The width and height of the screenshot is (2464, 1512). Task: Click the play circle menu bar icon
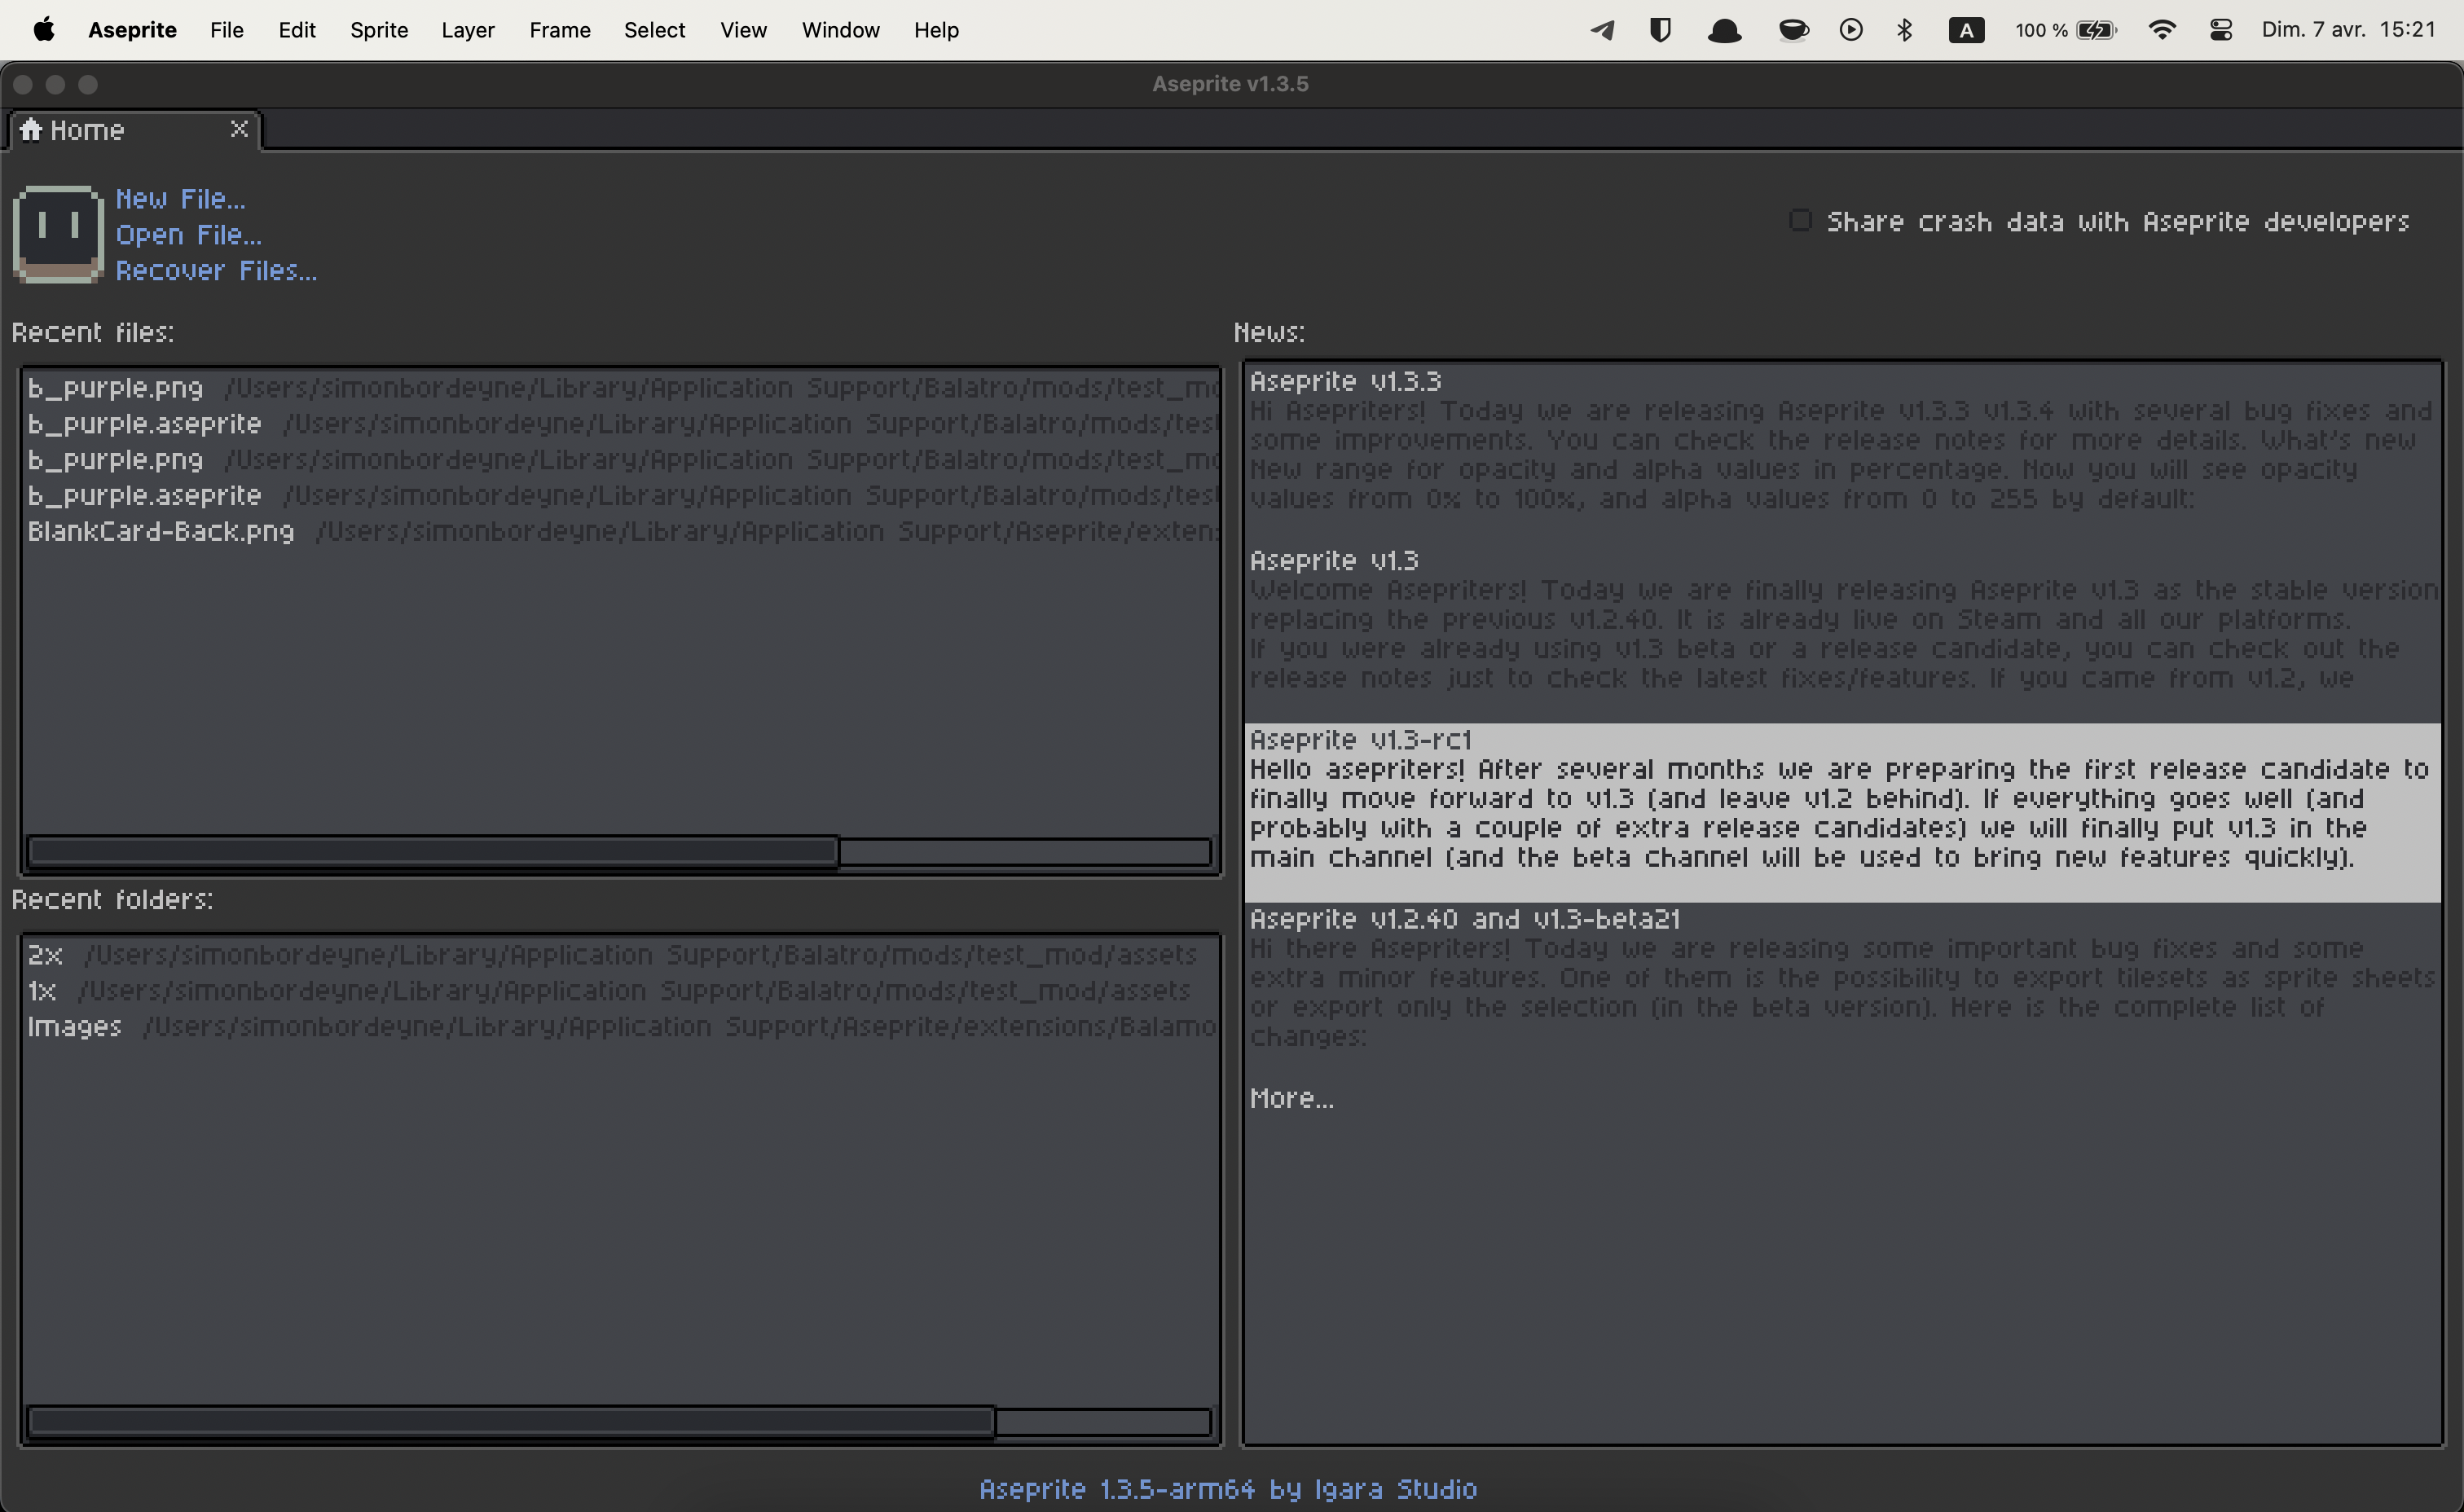click(1851, 30)
